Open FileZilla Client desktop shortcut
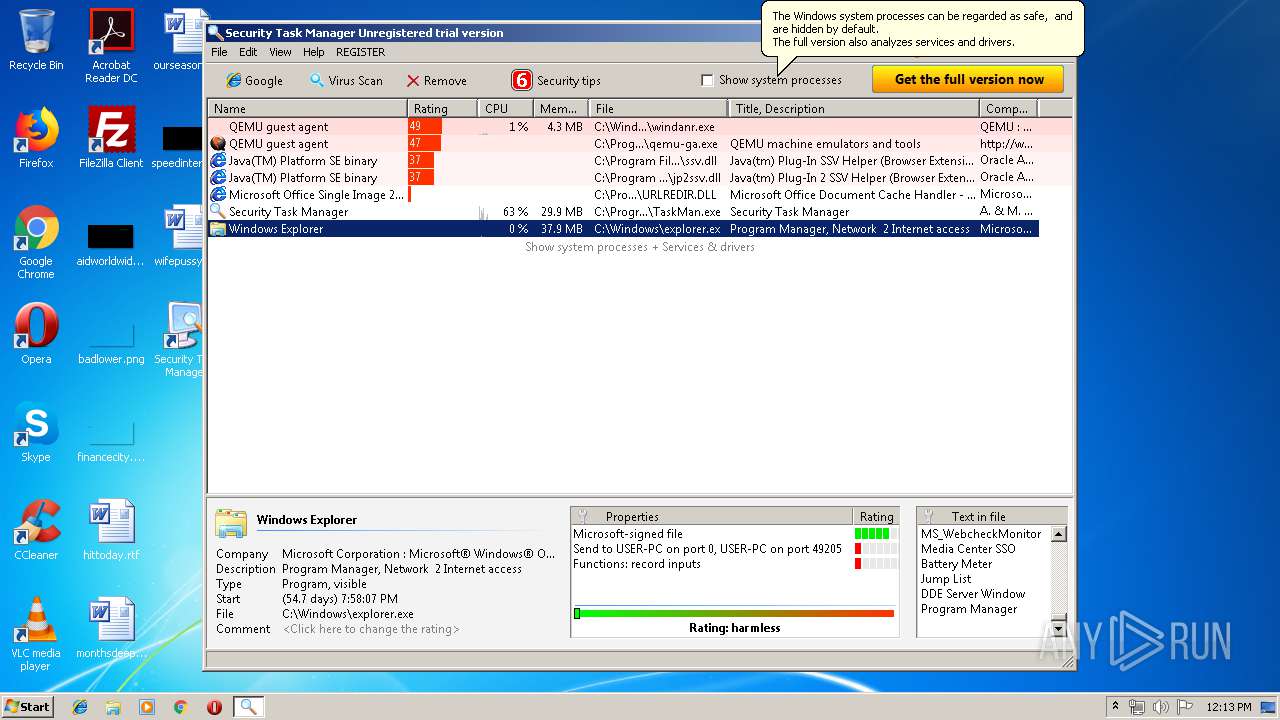 [x=111, y=138]
